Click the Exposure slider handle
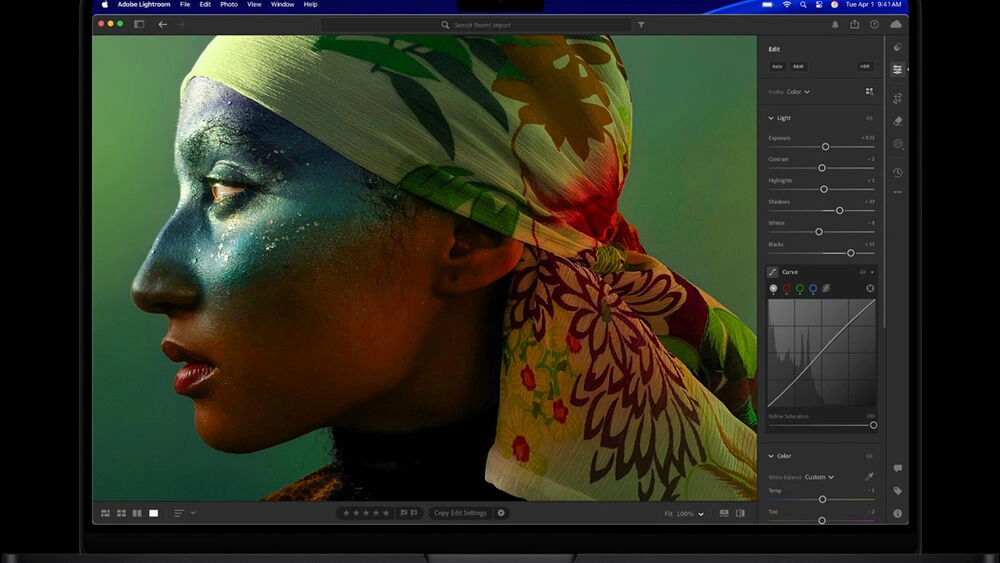1000x563 pixels. point(825,147)
